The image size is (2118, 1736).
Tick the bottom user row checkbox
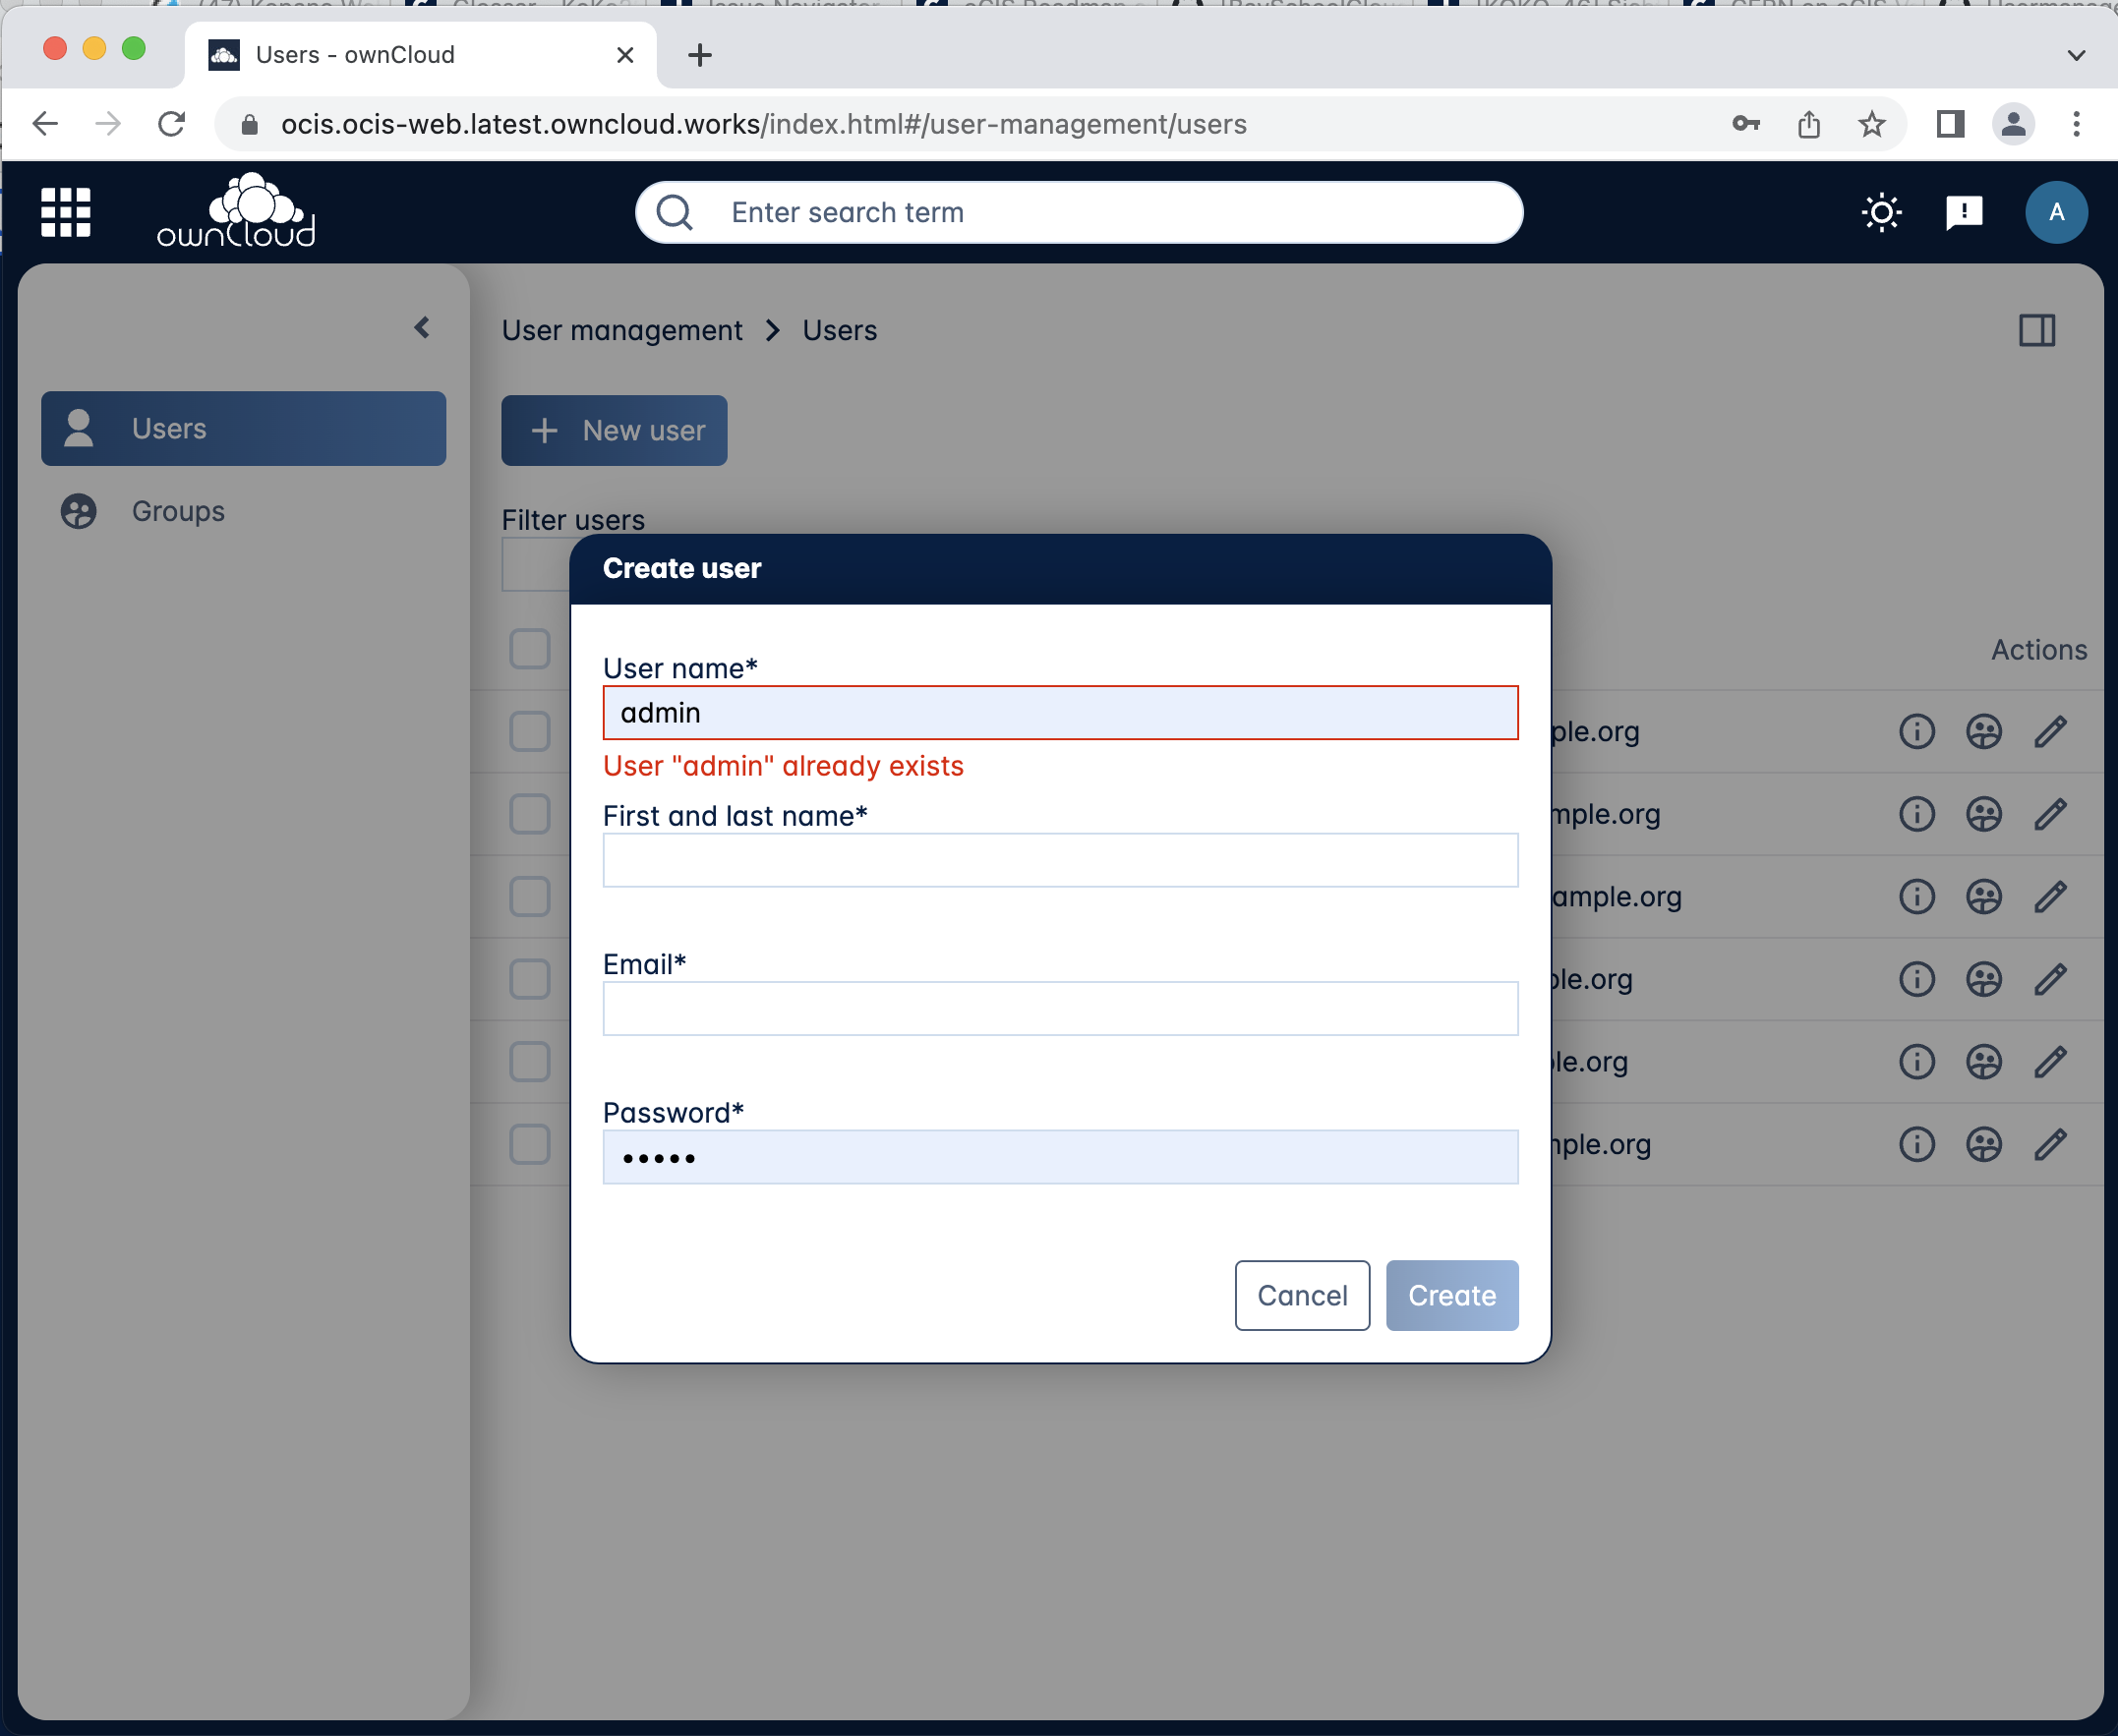[530, 1144]
